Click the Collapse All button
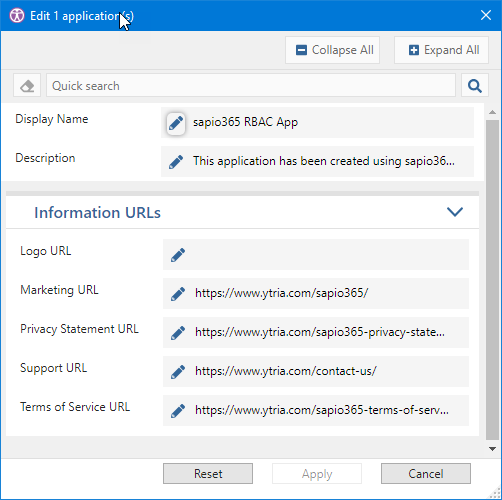The width and height of the screenshot is (502, 500). click(332, 50)
